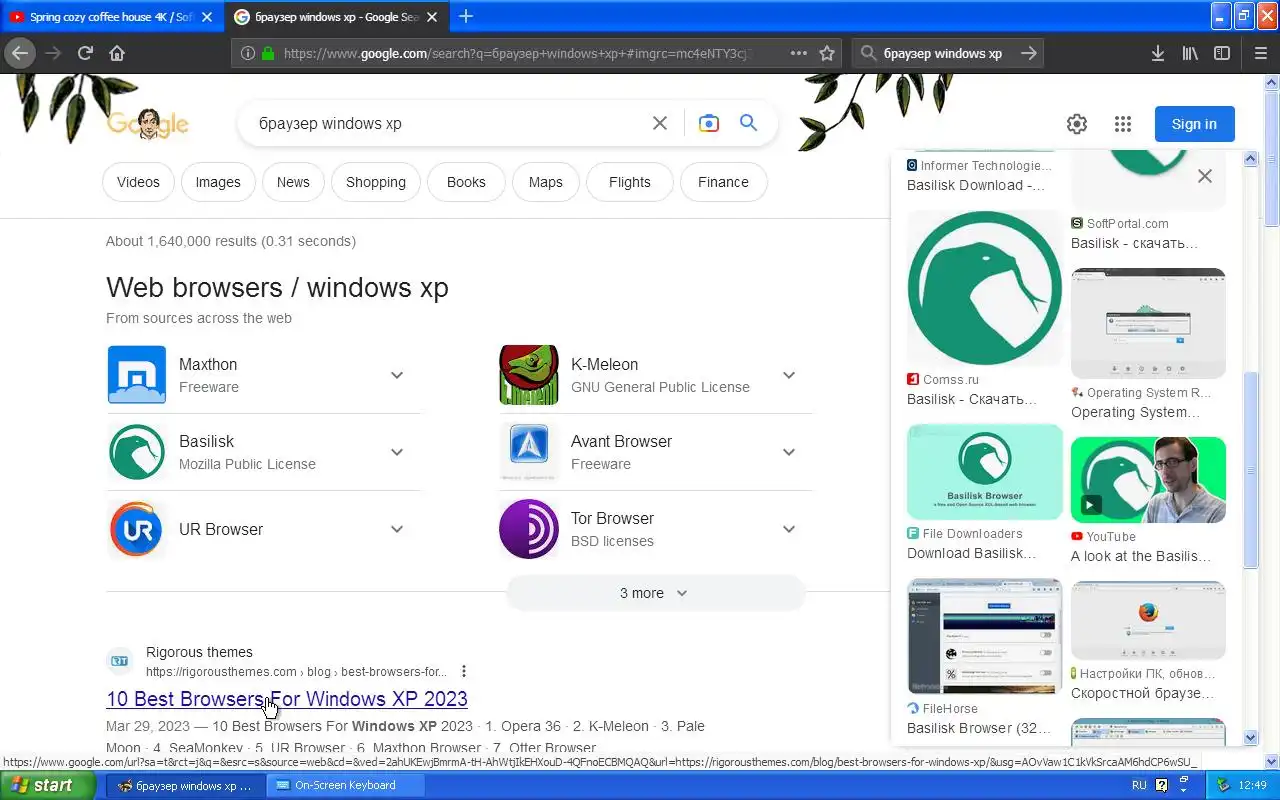
Task: Expand the Tor Browser entry chevron
Action: [x=789, y=529]
